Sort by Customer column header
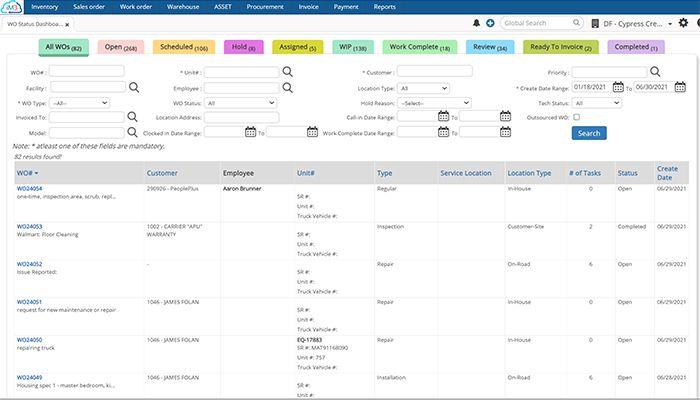 (162, 173)
